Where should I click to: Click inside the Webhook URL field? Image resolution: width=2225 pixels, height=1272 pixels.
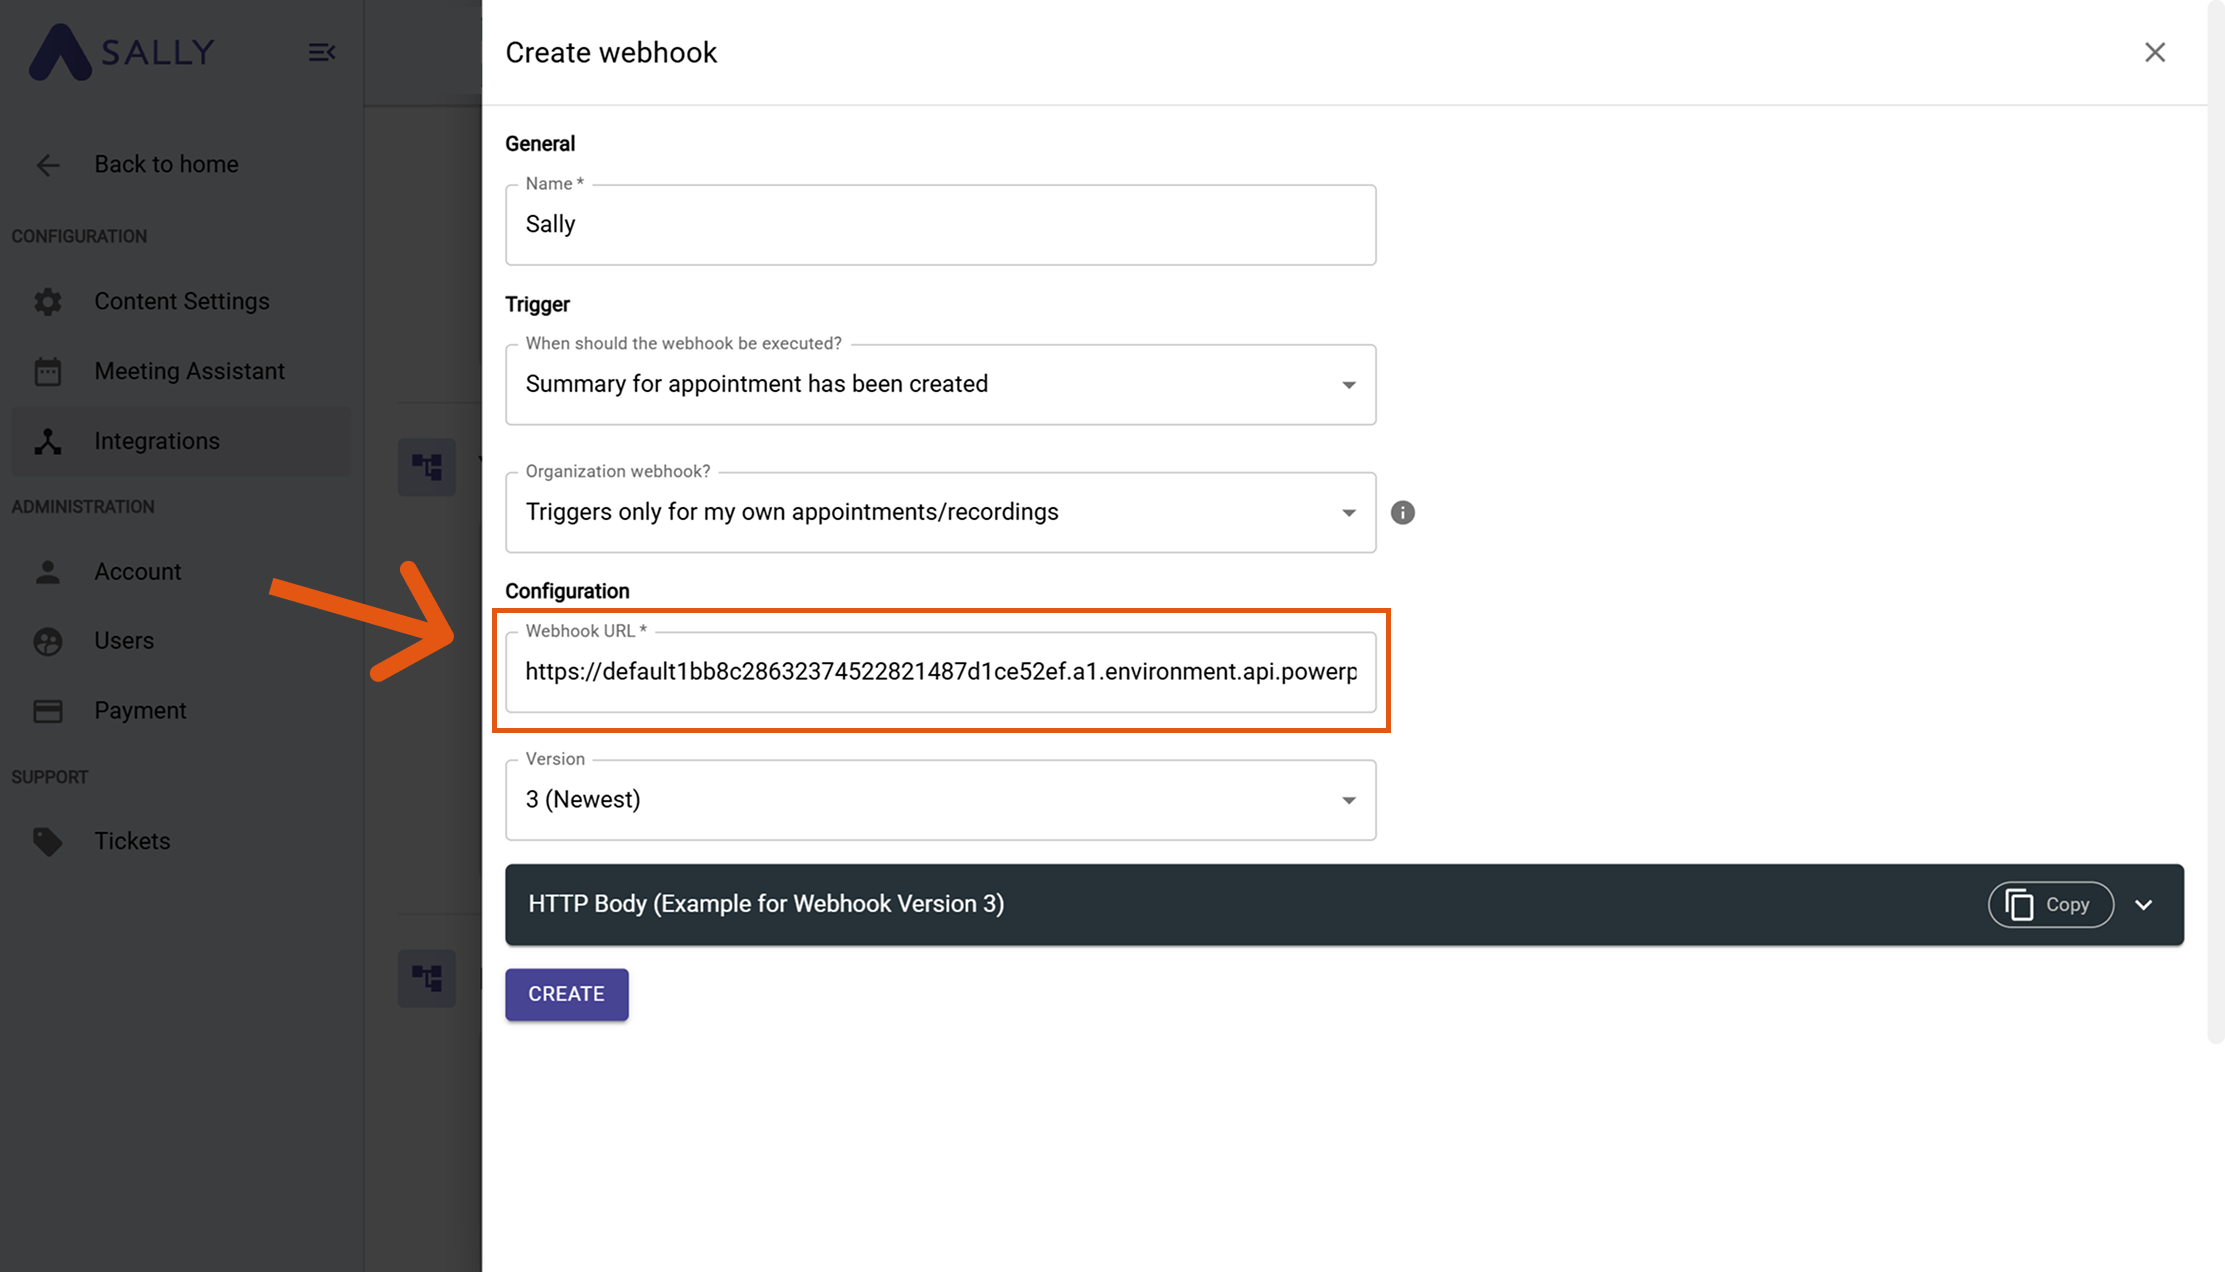[940, 672]
